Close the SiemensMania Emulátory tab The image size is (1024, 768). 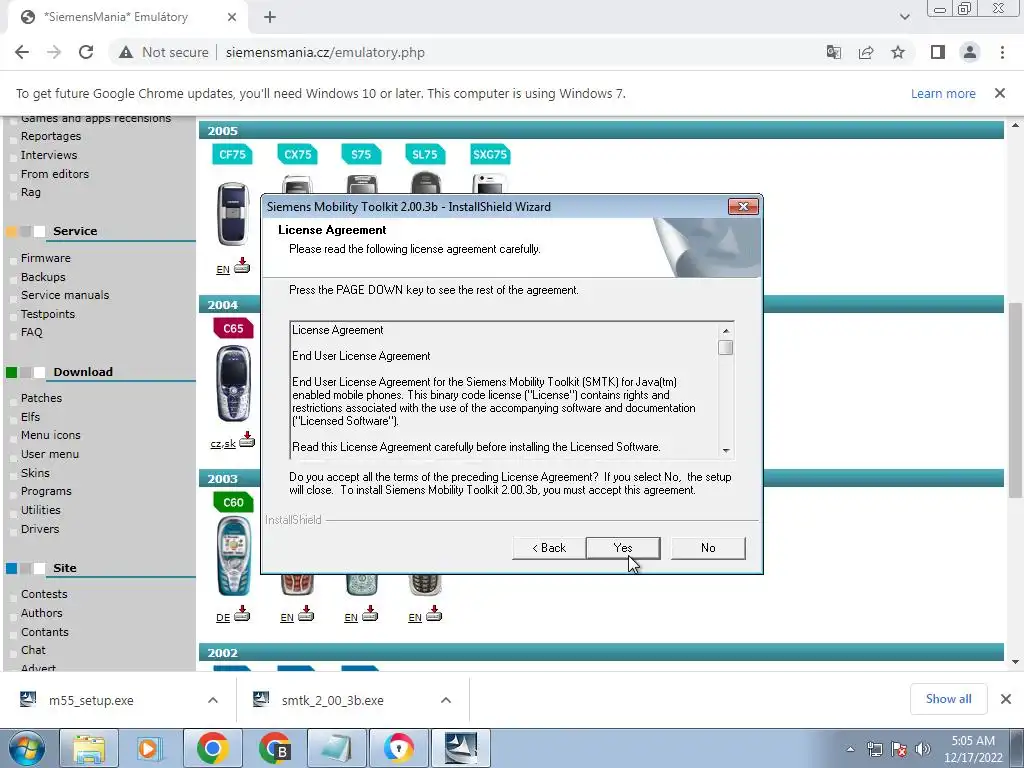tap(232, 18)
